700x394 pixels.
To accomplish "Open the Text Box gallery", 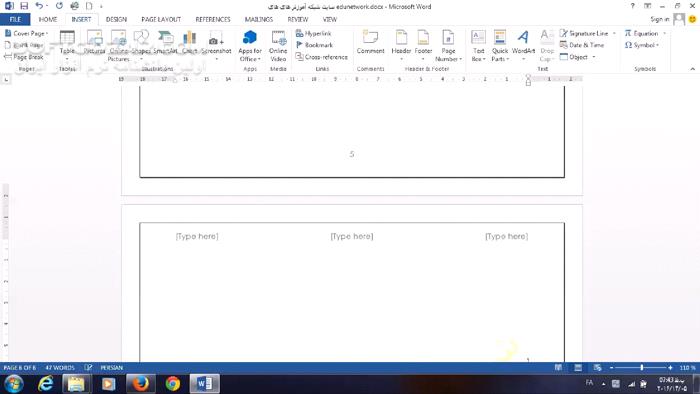I will pos(478,46).
